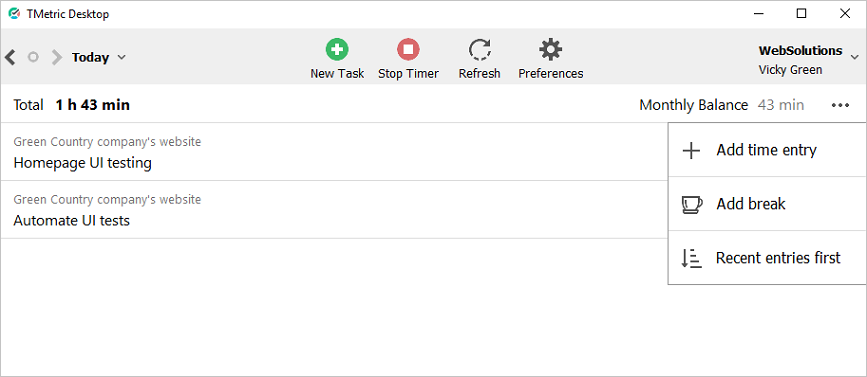Expand the Today date dropdown
867x377 pixels.
(99, 57)
